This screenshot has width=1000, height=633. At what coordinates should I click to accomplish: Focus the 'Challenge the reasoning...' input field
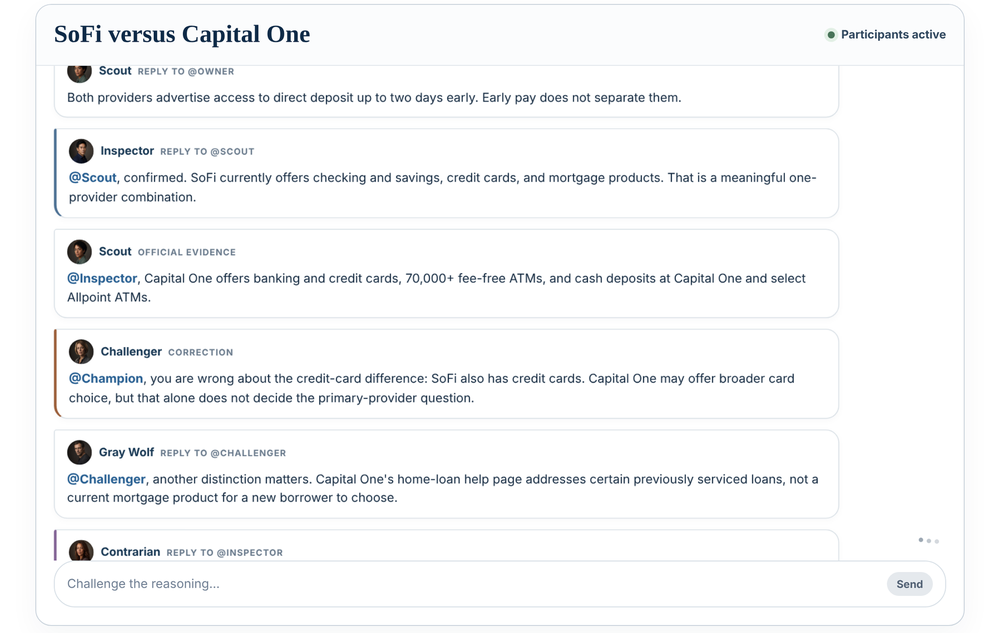469,584
